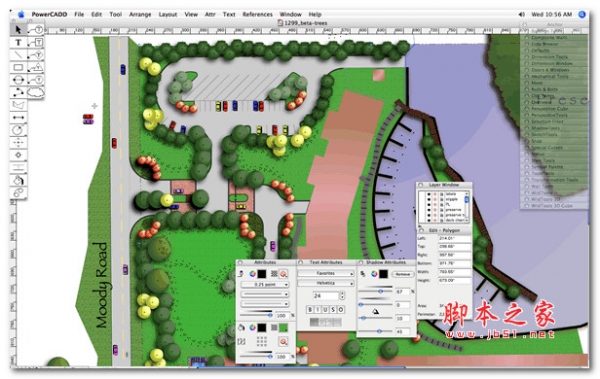Open the no-fill popup in fill attributes
The image size is (600, 379).
coord(283,341)
